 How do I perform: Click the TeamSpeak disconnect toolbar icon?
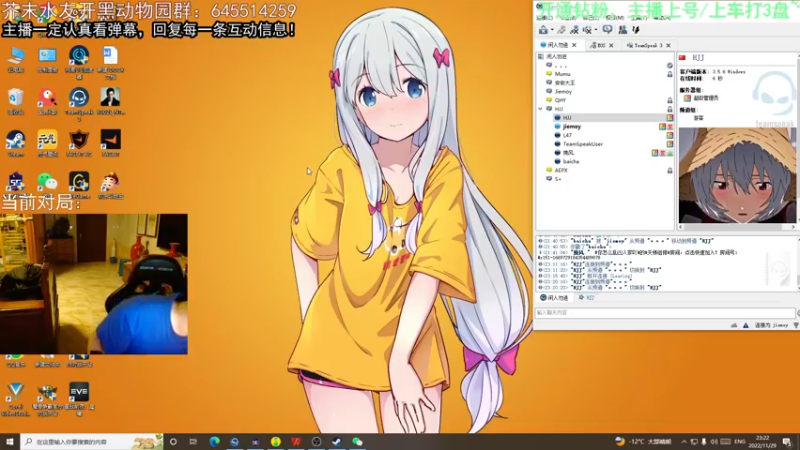click(562, 30)
